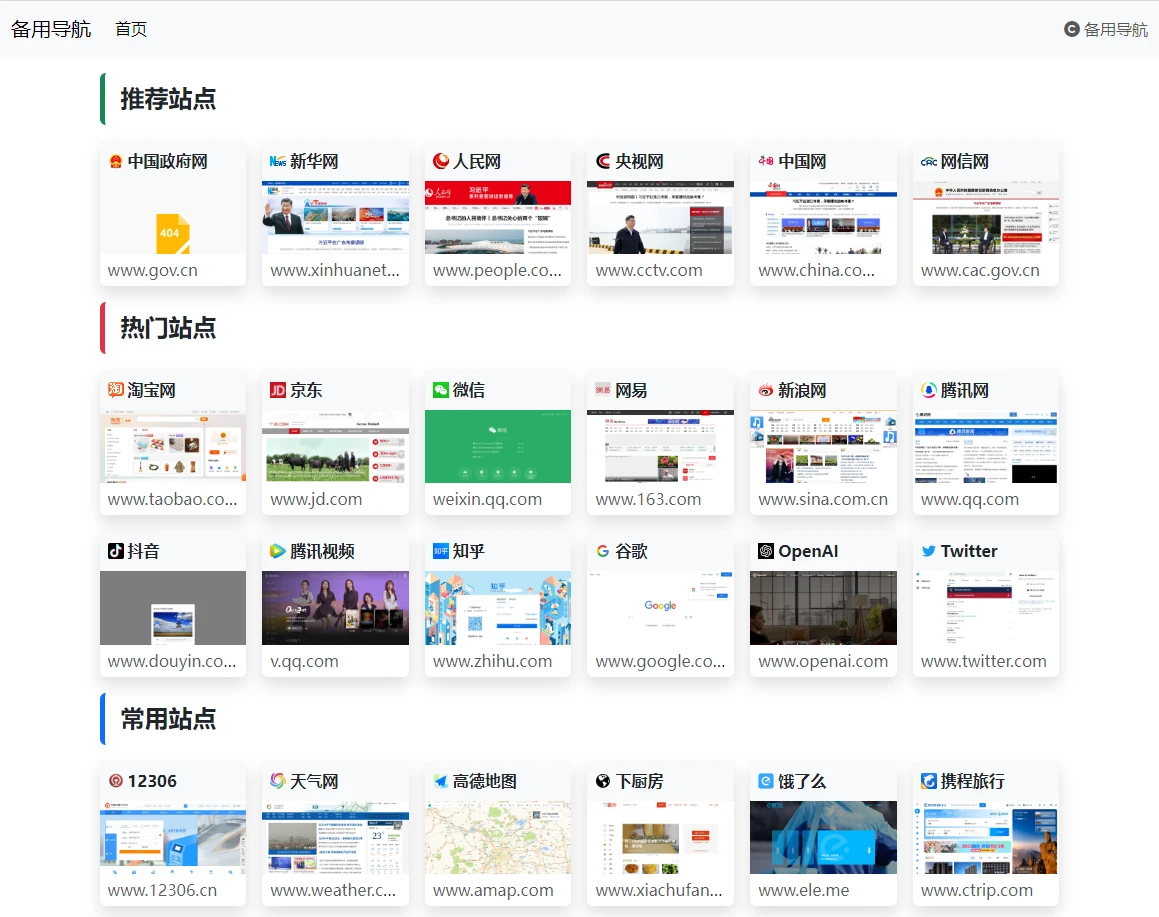Click the Google G favicon icon
Viewport: 1159px width, 917px height.
pos(603,551)
